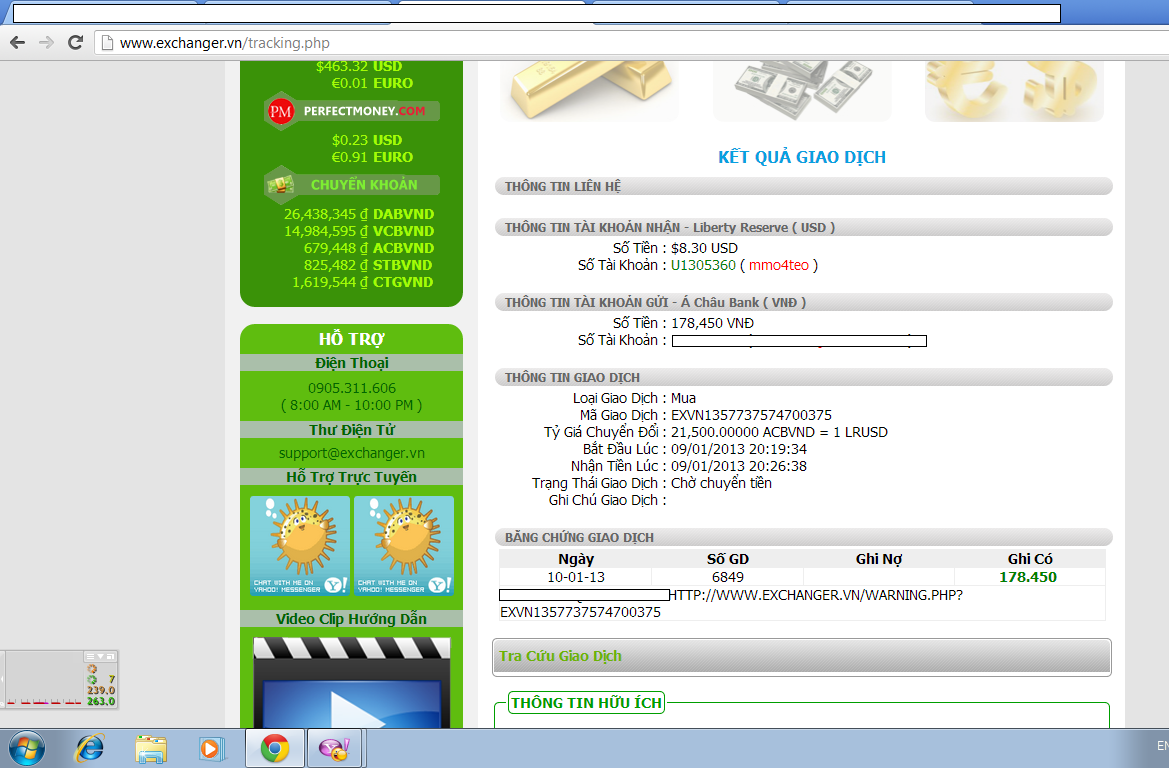Click the date cell 10-01-13
The image size is (1169, 770).
(x=576, y=577)
